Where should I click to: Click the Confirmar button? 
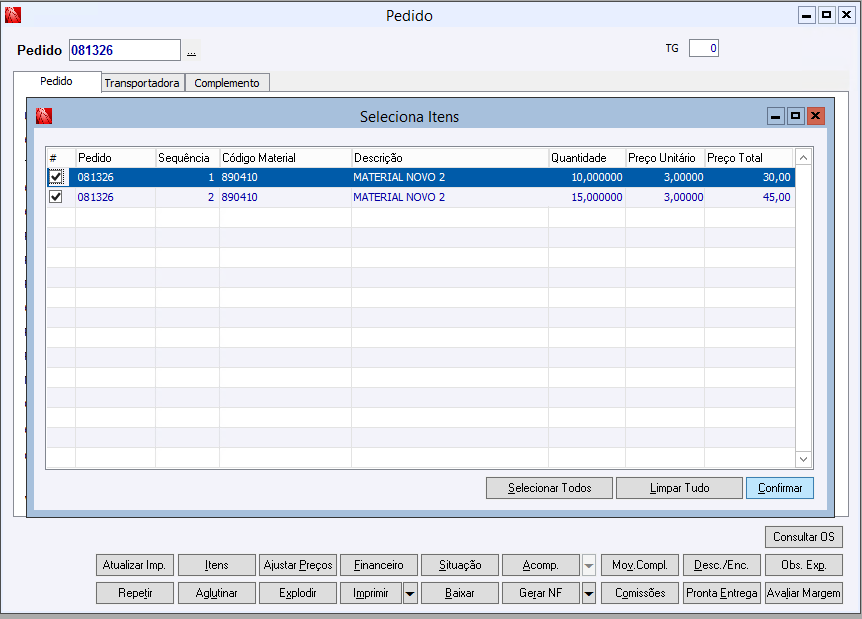coord(780,488)
